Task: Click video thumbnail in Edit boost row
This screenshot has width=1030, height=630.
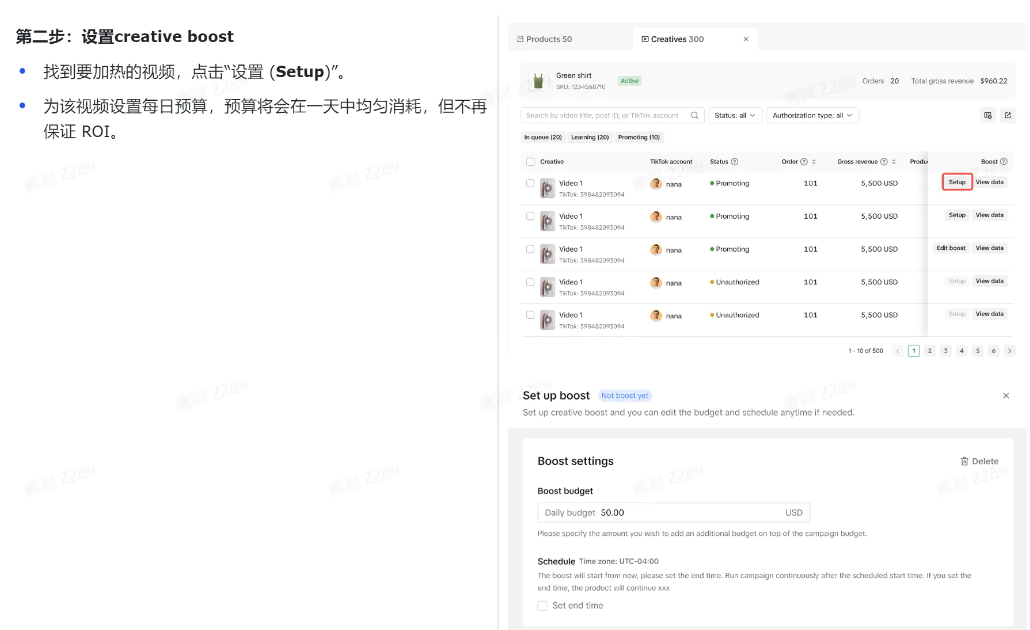Action: click(547, 254)
